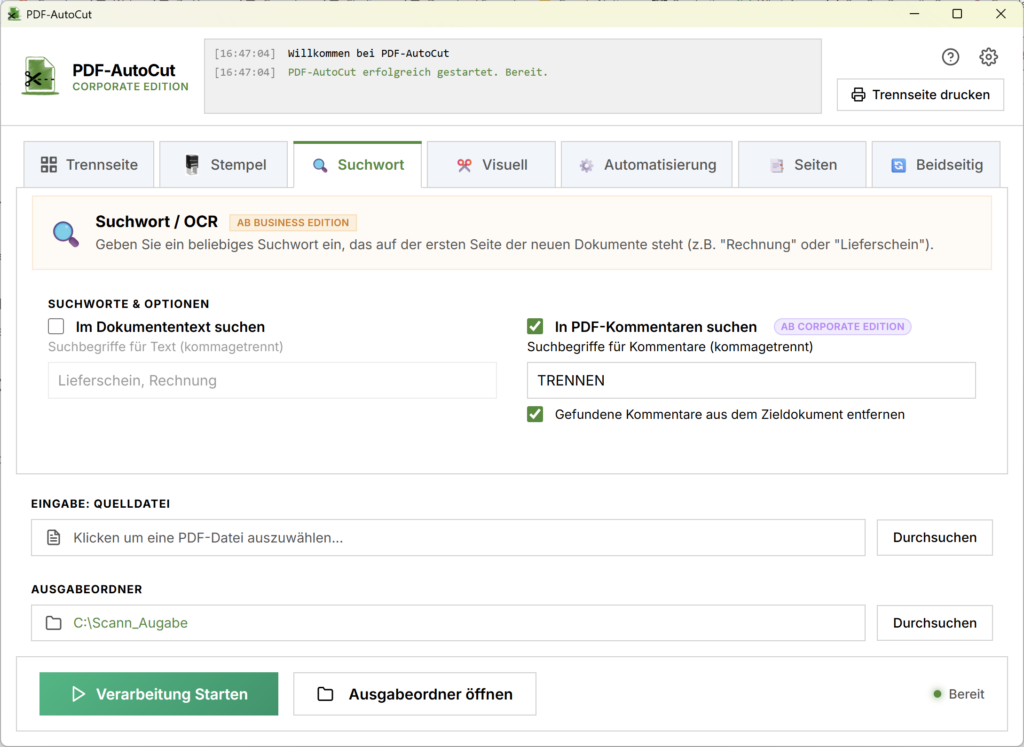
Task: Click the large magnifier icon beside Suchwort / OCR
Action: click(65, 234)
